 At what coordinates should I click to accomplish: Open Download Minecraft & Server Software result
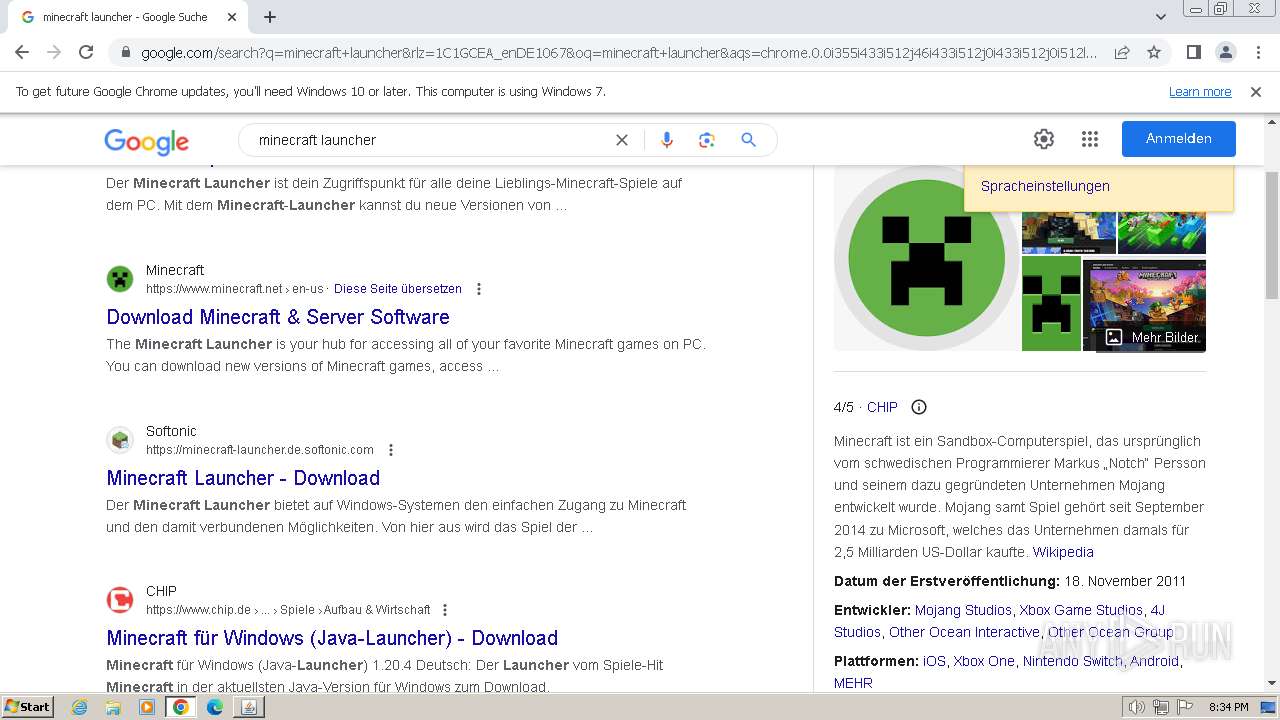(278, 317)
